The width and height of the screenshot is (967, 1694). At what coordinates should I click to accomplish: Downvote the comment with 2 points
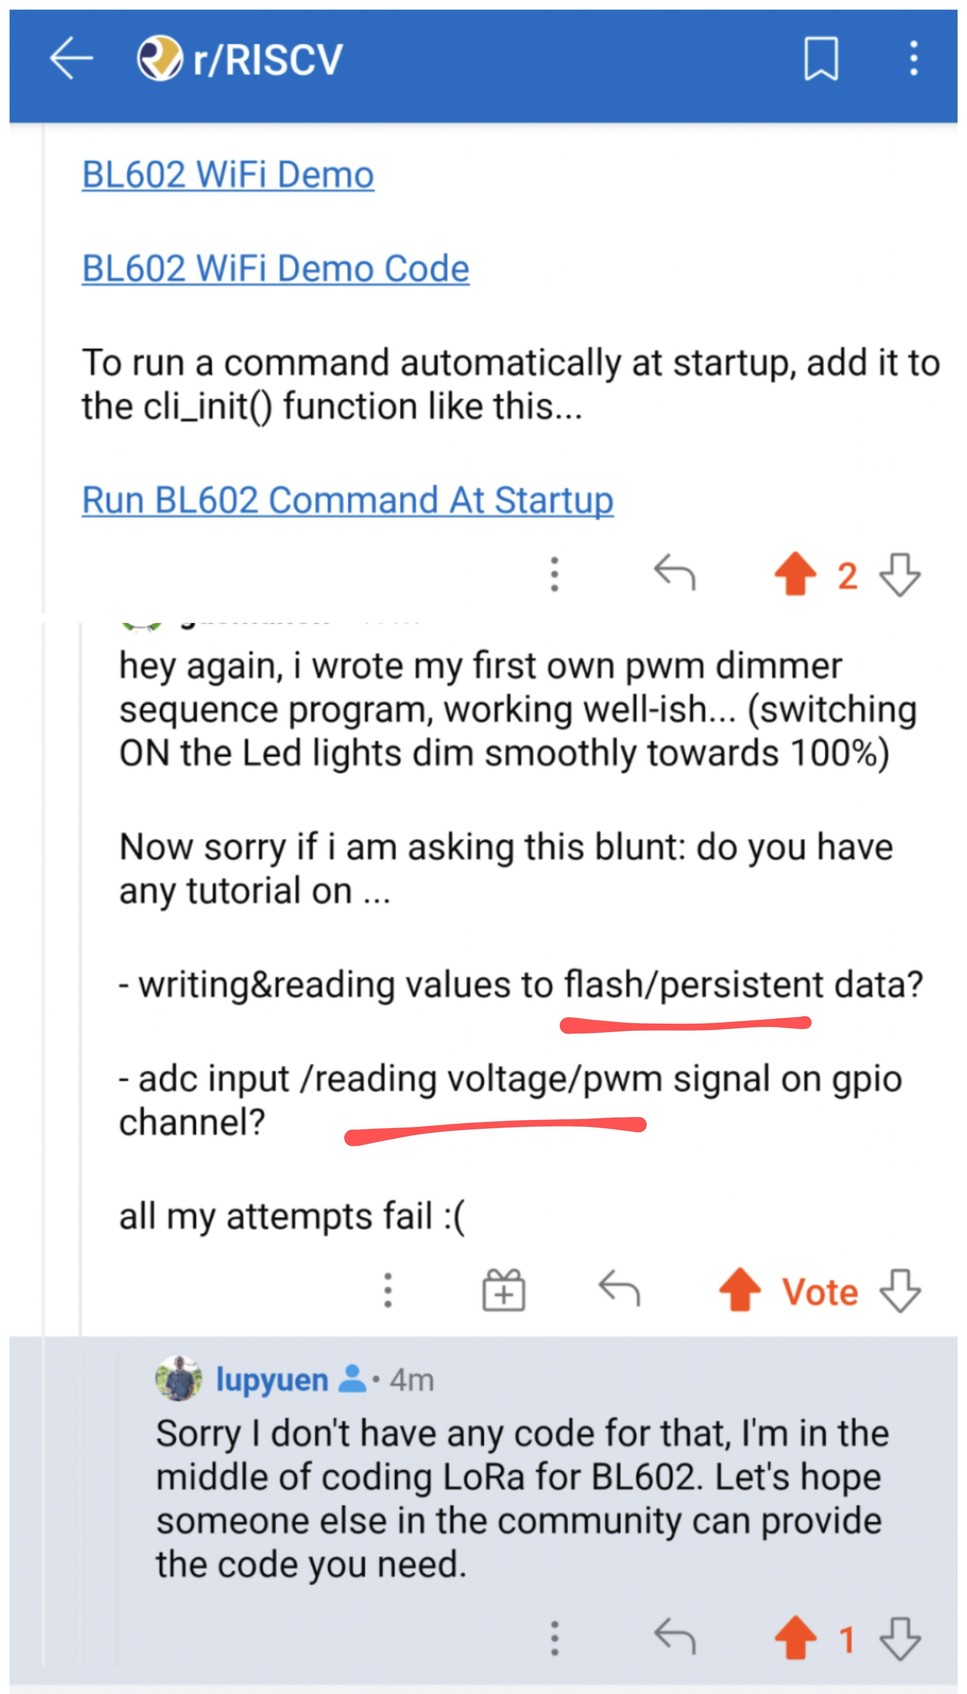click(x=900, y=574)
